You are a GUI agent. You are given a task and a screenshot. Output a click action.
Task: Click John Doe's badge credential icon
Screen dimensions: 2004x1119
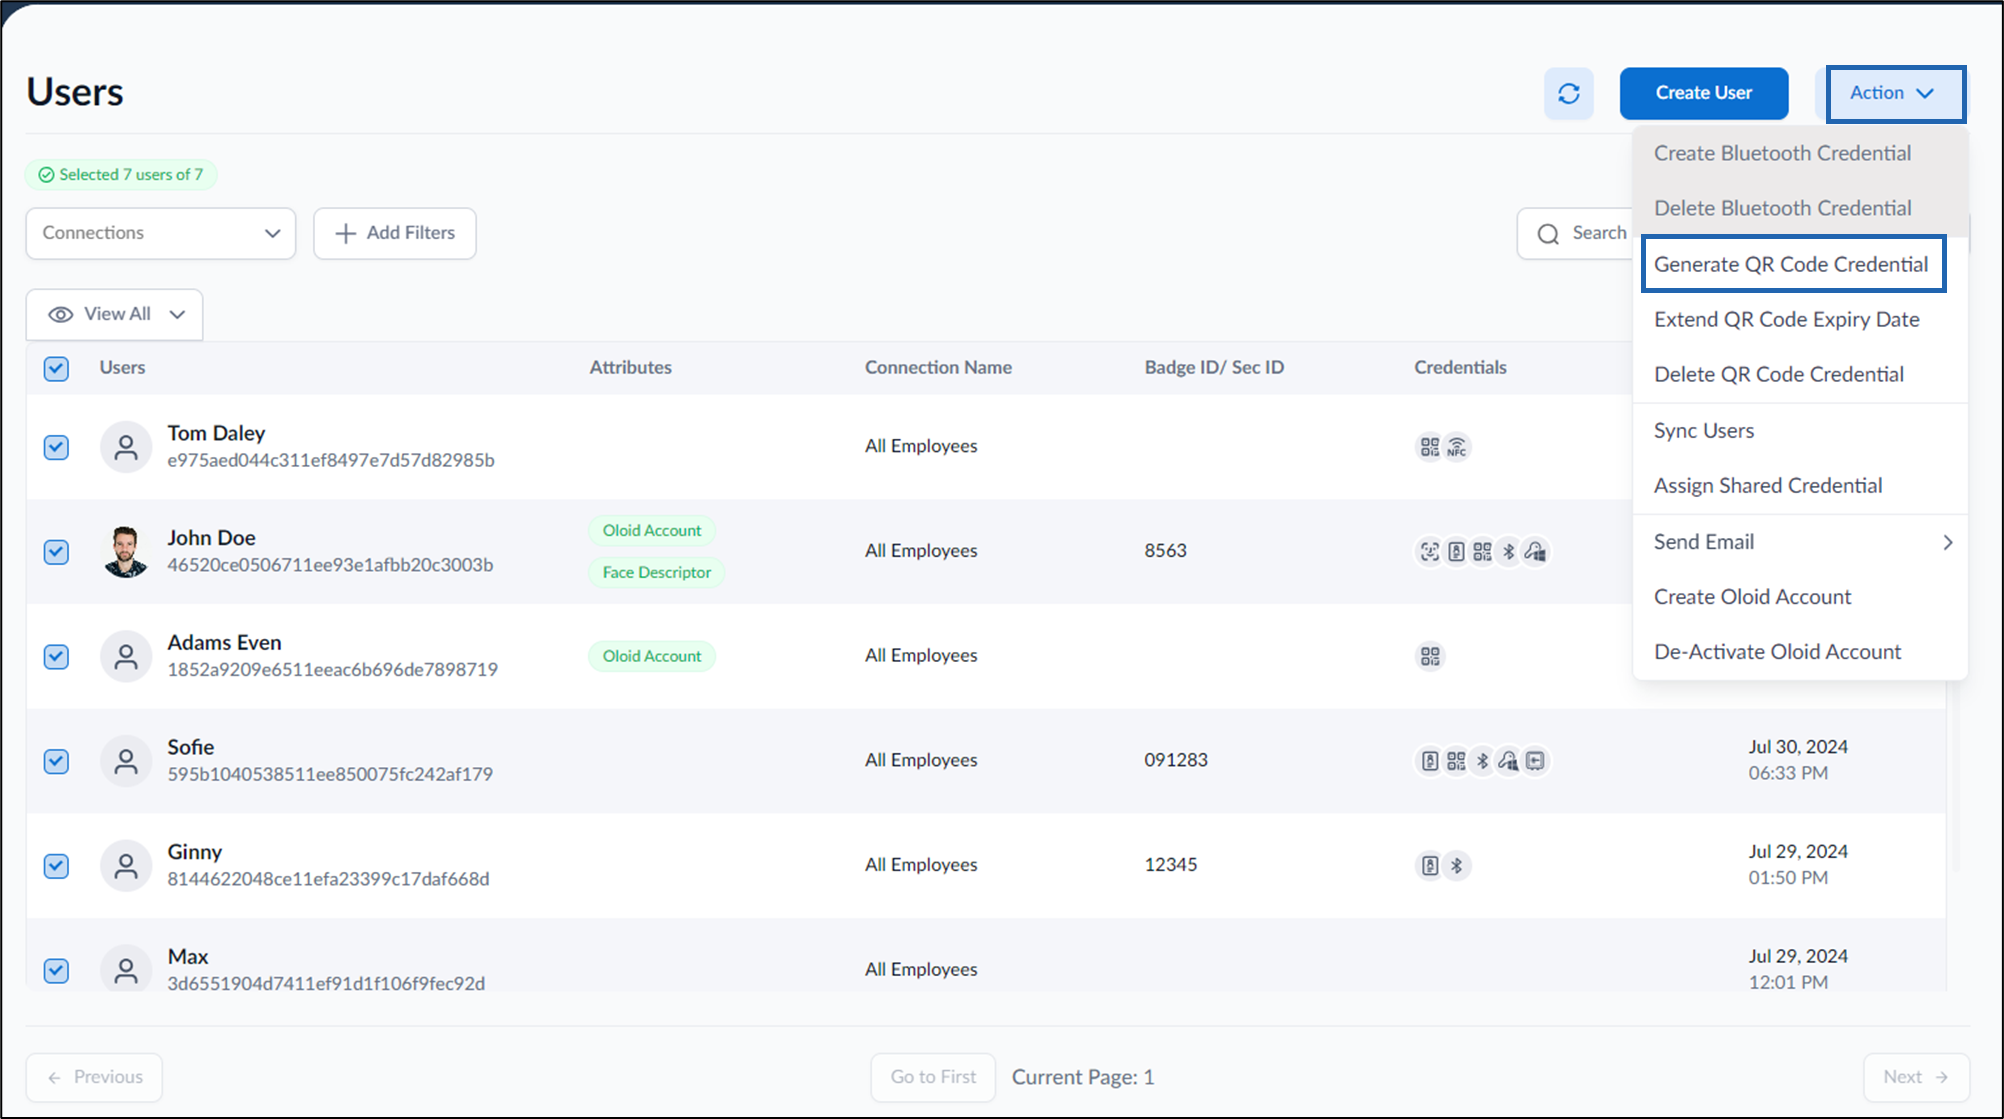[x=1456, y=551]
